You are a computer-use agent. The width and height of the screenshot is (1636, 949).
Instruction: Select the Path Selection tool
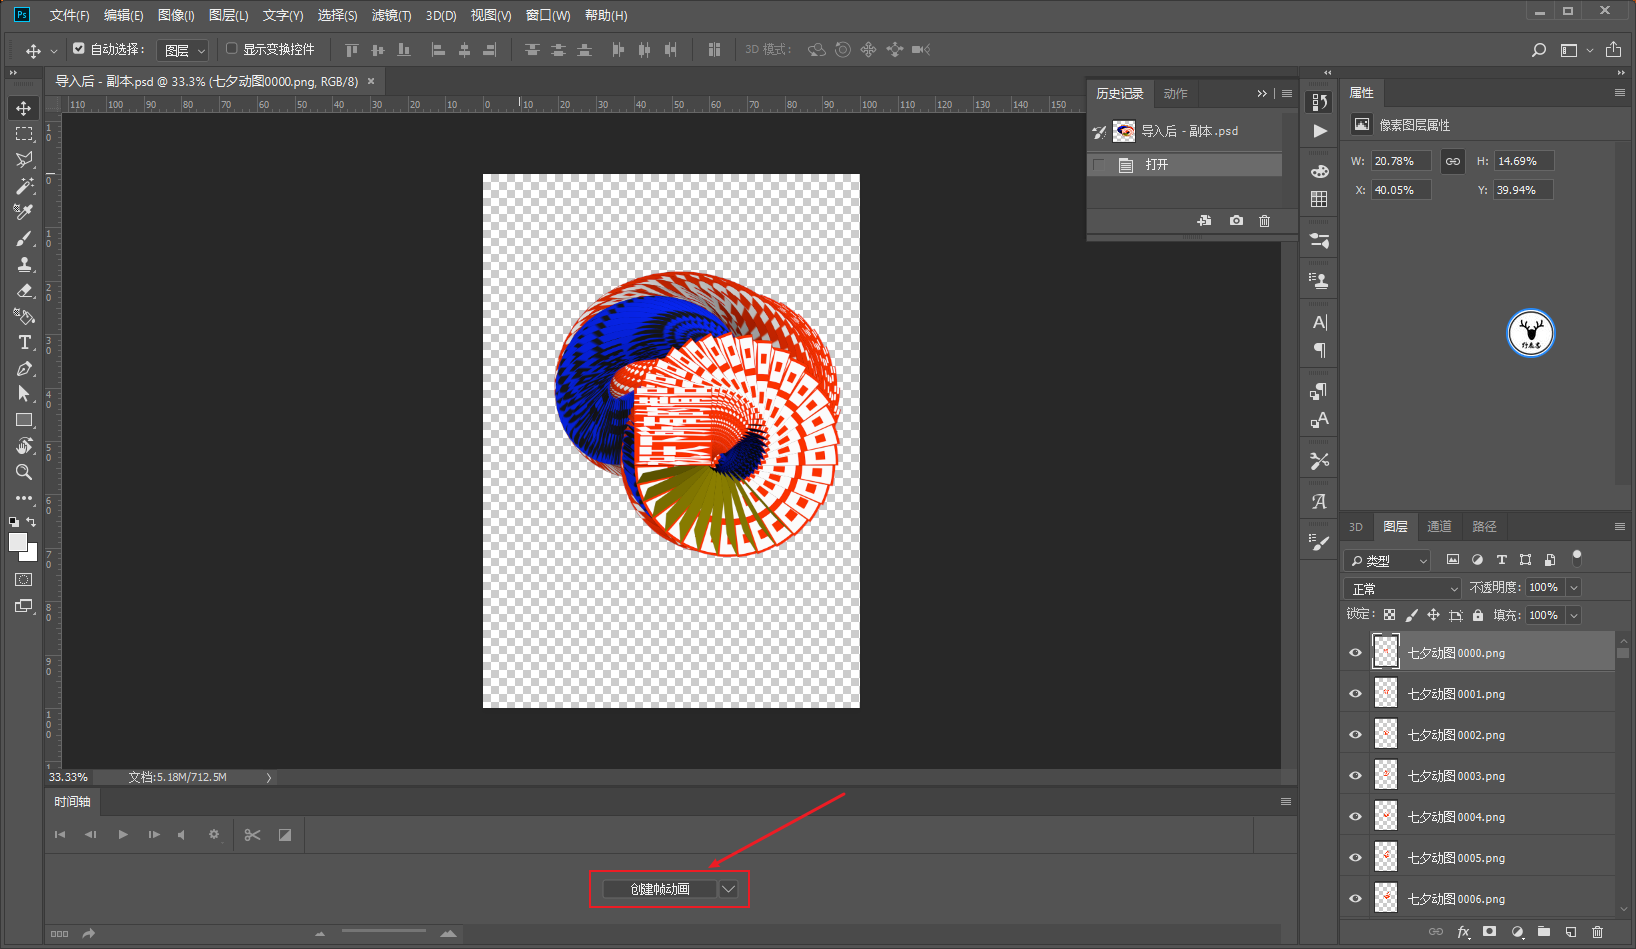point(24,394)
